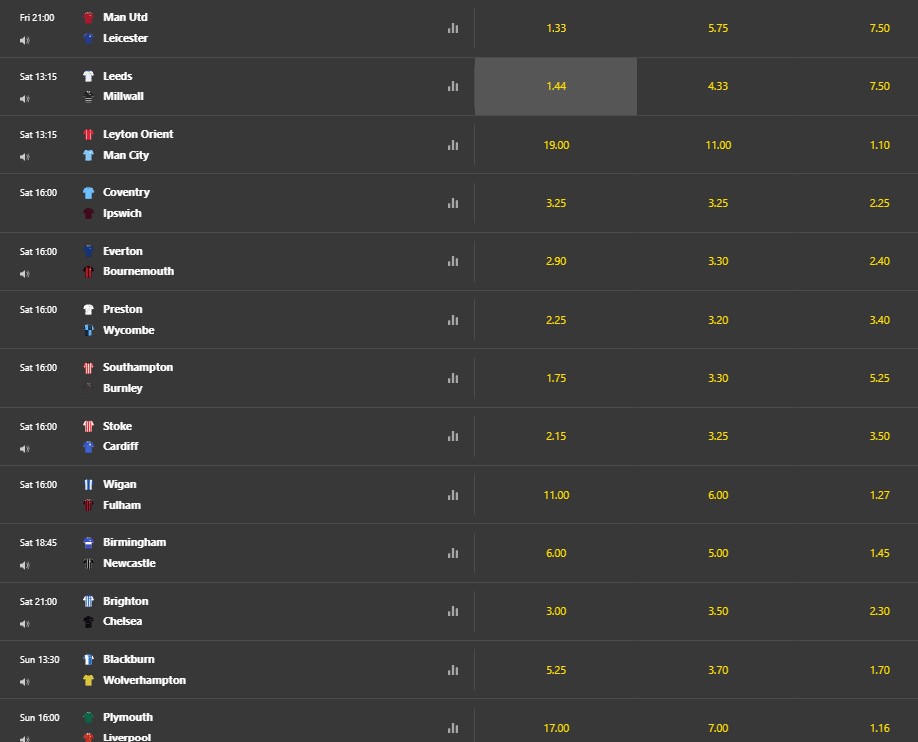Click audio speaker icon under Sat 13:15 Leyton Orient
The height and width of the screenshot is (742, 918).
(25, 156)
